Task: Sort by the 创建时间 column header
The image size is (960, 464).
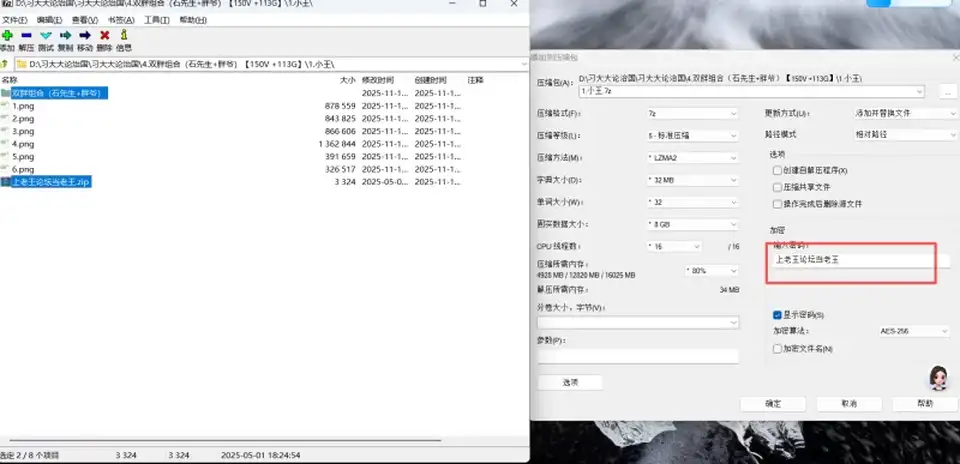Action: [x=430, y=80]
